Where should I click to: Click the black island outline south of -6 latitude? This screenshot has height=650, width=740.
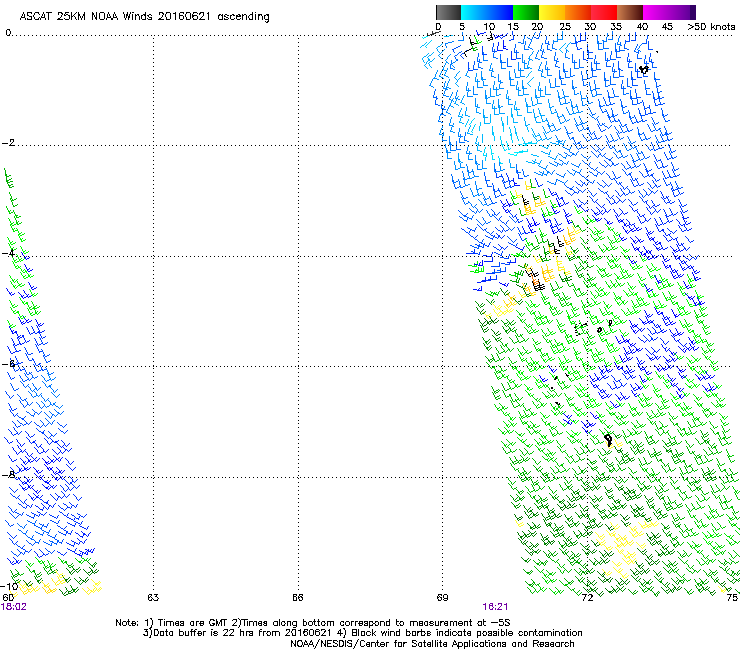(608, 440)
